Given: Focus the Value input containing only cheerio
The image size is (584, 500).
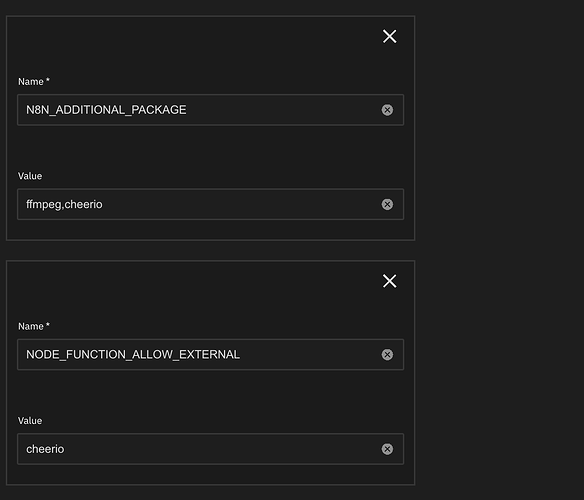Looking at the screenshot, I should click(x=210, y=449).
